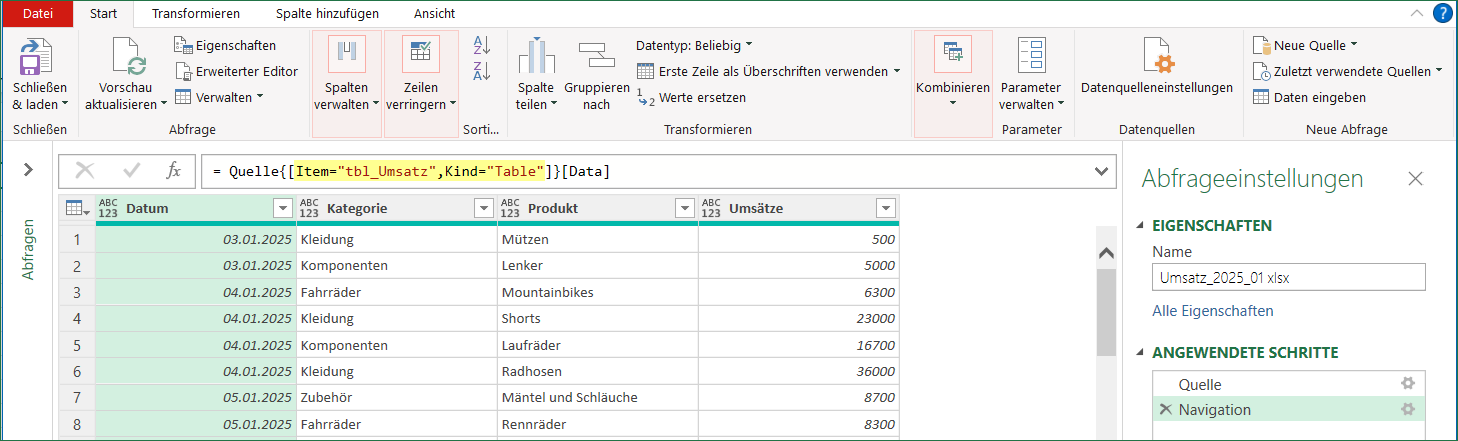Expand the Datentyp: Beliebig dropdown

tap(694, 45)
